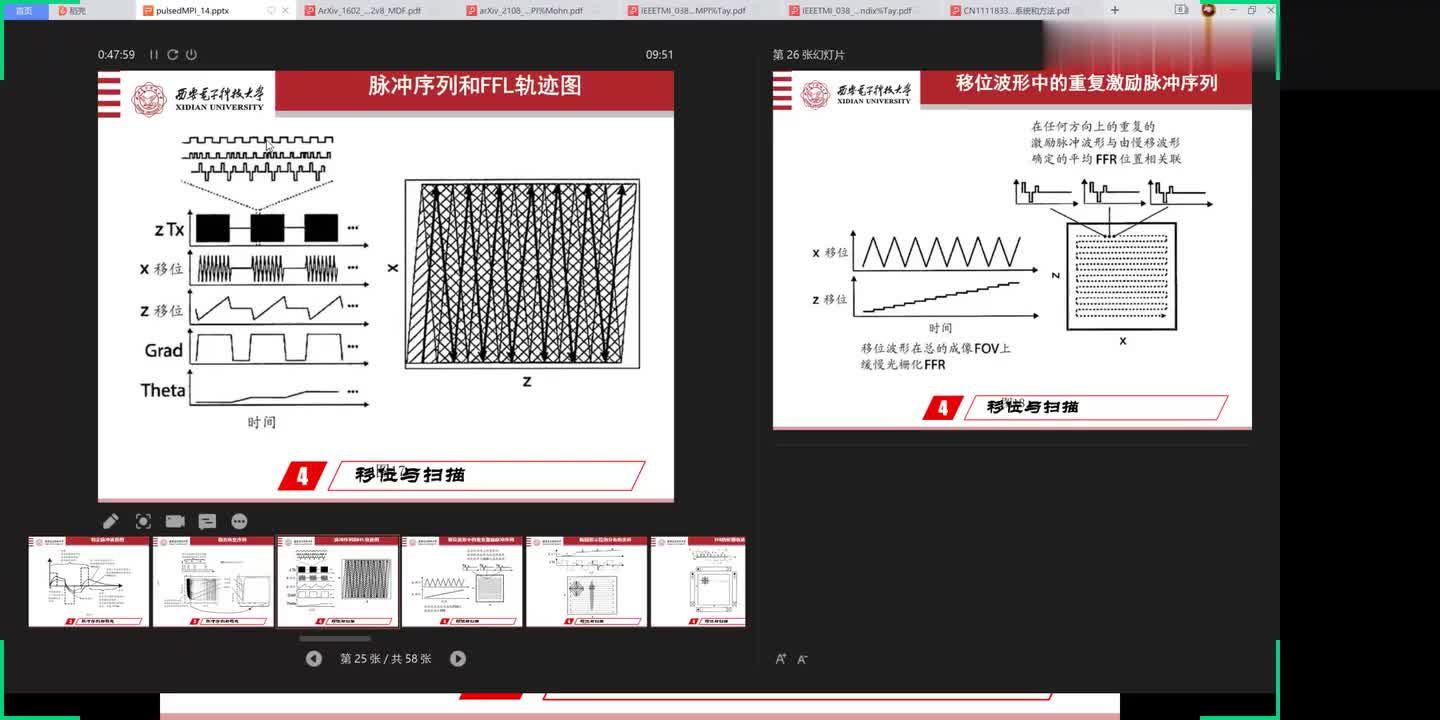1440x720 pixels.
Task: Go to the next slide arrow
Action: coord(458,658)
